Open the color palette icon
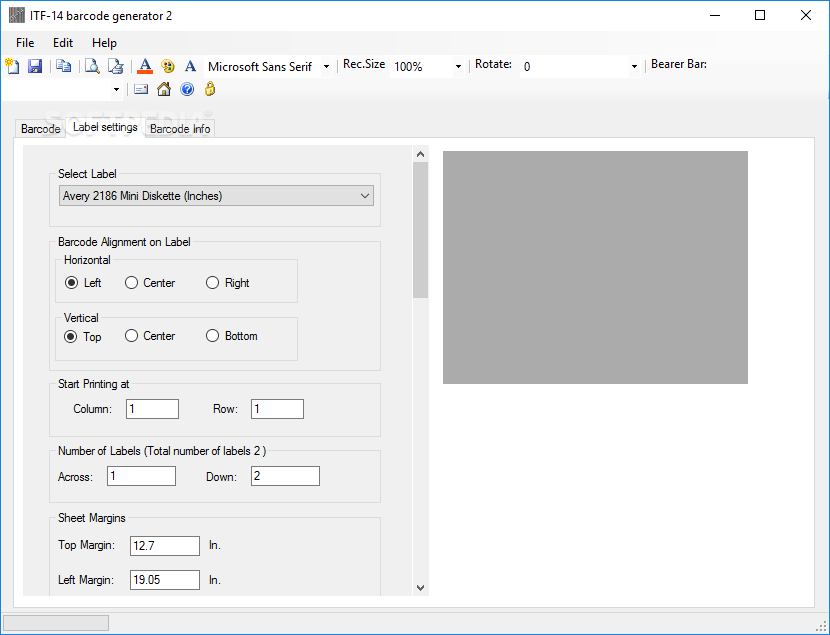The height and width of the screenshot is (635, 830). pos(168,66)
